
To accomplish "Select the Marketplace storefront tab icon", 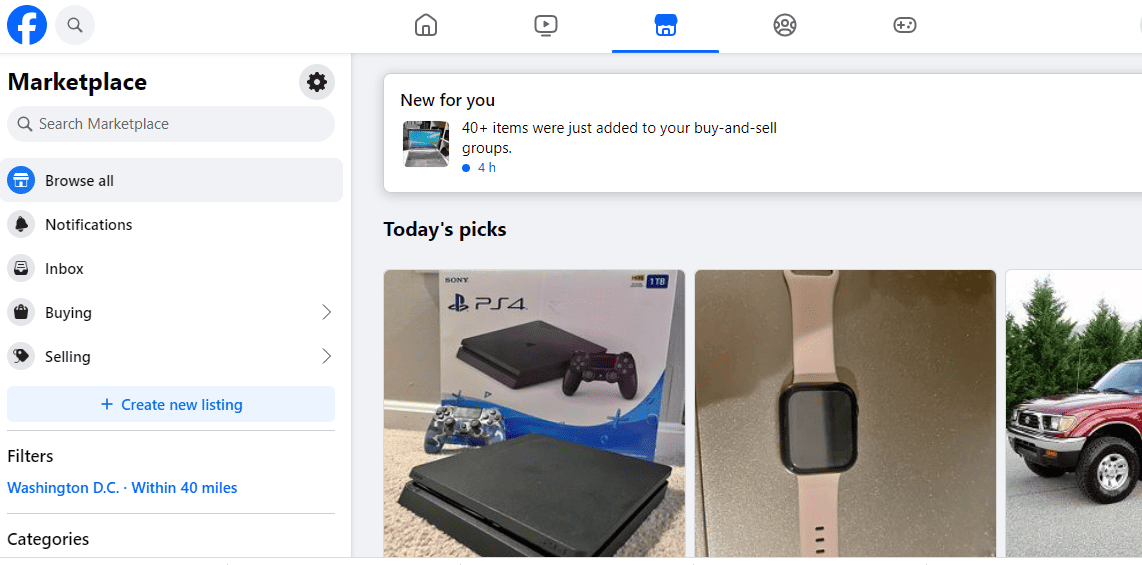I will point(665,26).
